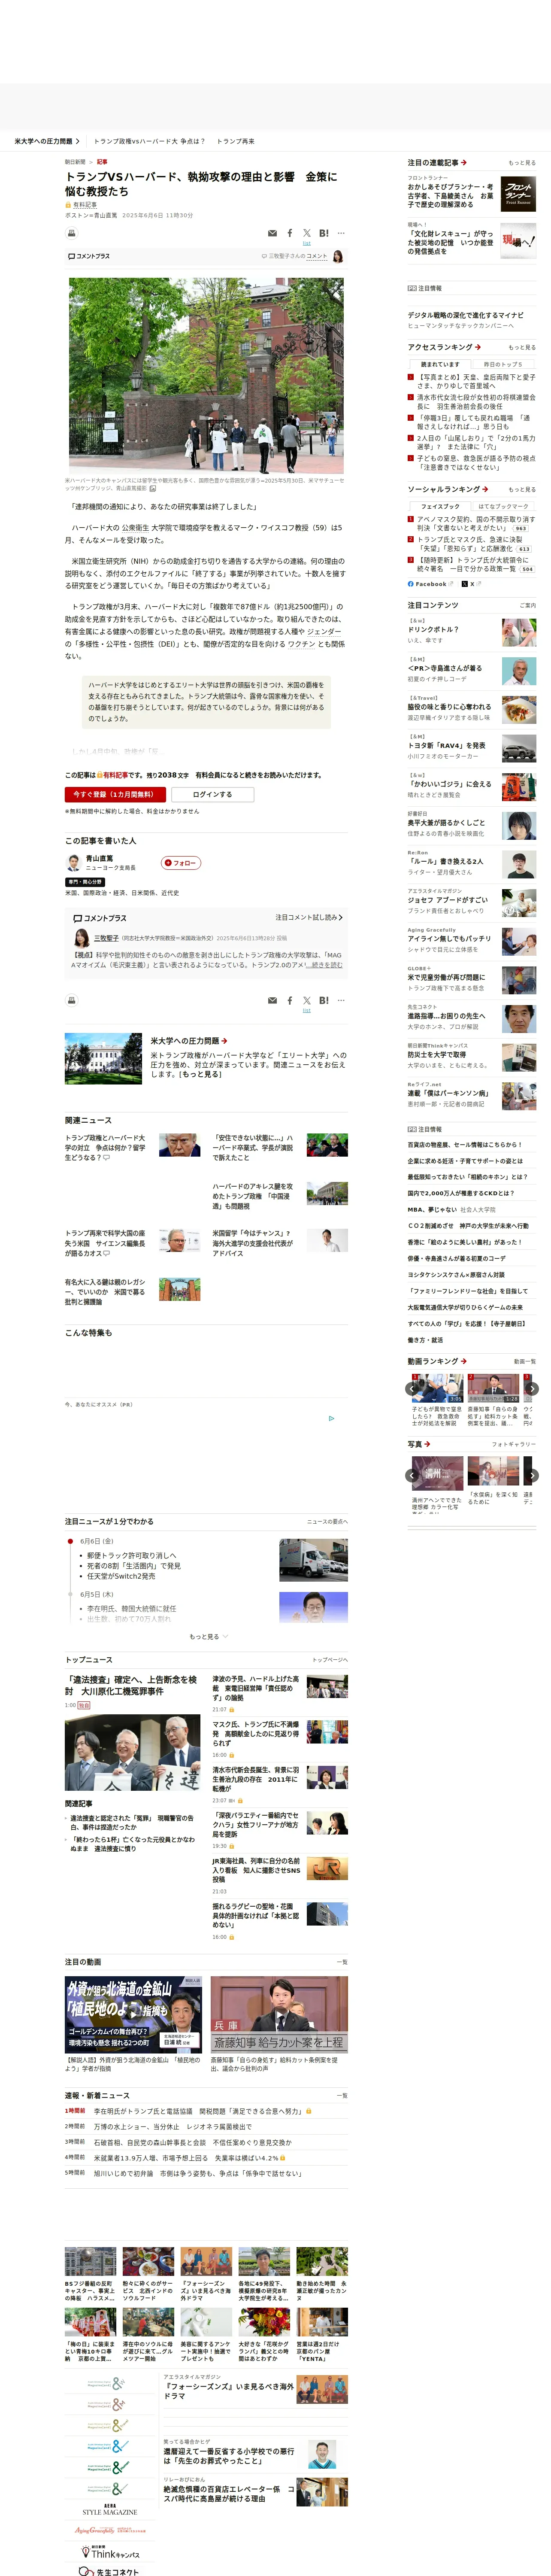Click previous arrow in photo gallery carousel
The width and height of the screenshot is (551, 2576).
pos(411,1475)
